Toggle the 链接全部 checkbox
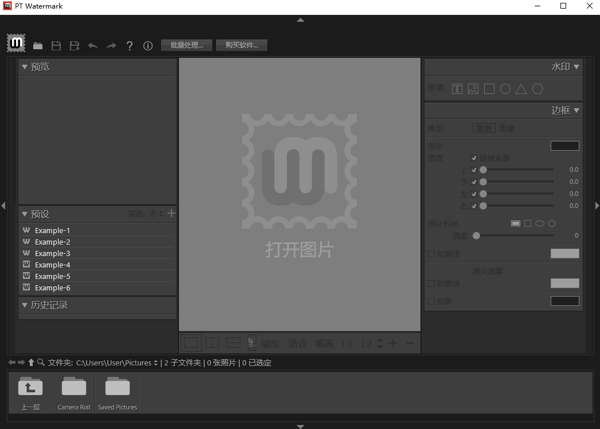600x429 pixels. tap(474, 158)
